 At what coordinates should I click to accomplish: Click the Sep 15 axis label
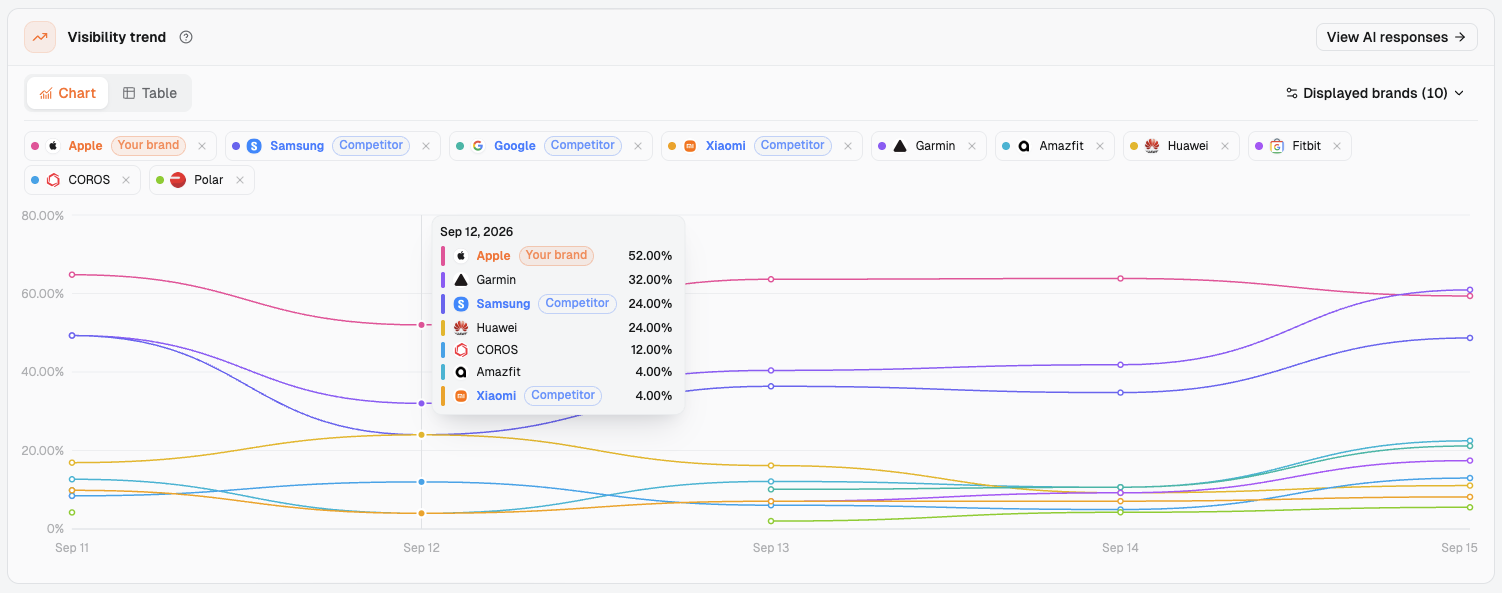[x=1459, y=548]
